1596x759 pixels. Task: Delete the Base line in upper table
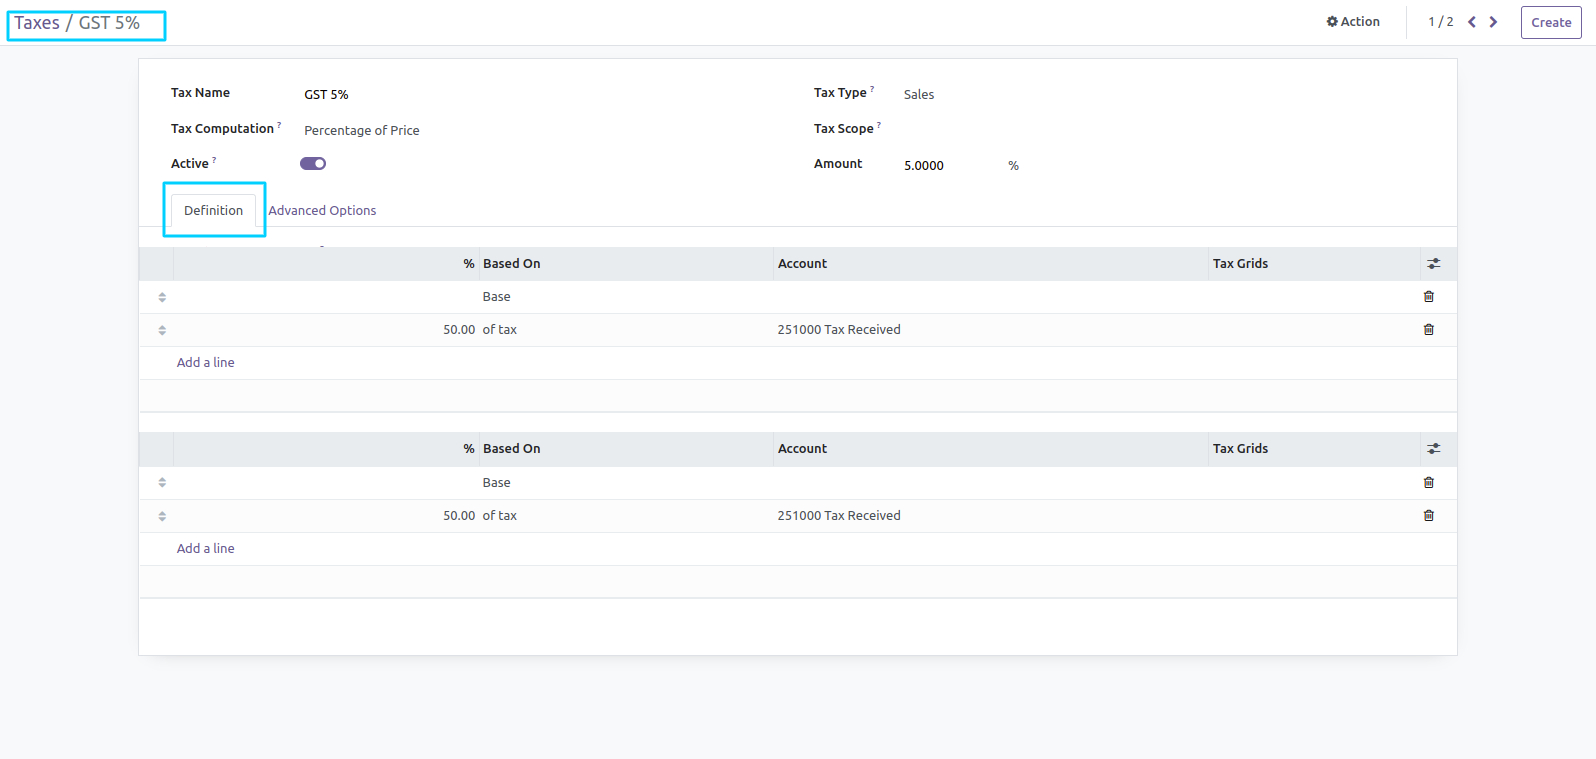[1428, 297]
